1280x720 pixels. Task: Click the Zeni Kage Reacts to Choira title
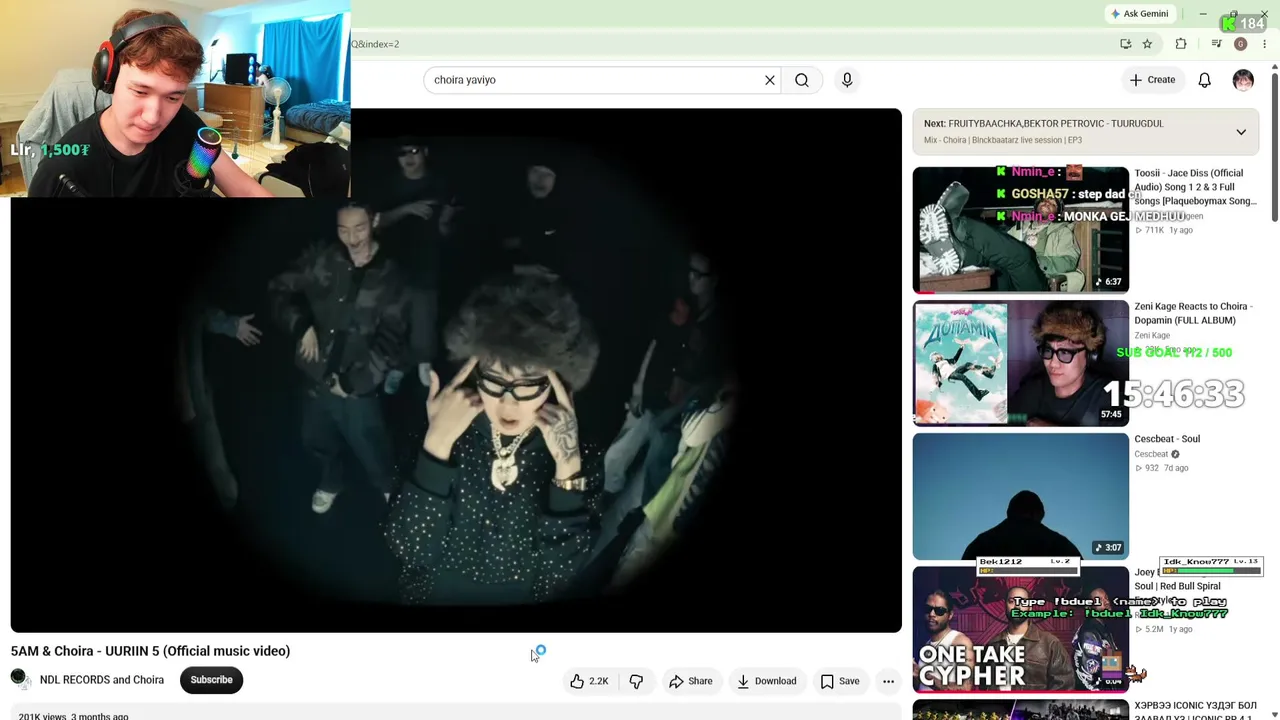1193,313
